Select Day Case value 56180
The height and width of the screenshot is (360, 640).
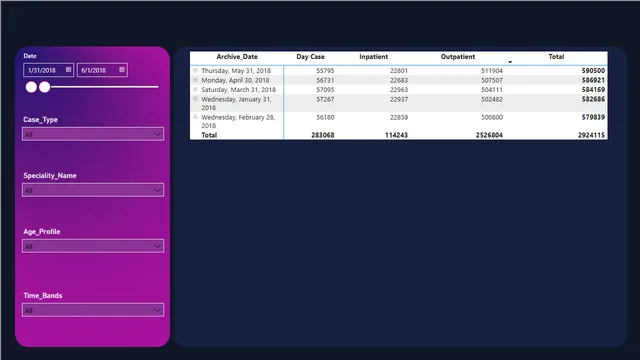click(325, 117)
